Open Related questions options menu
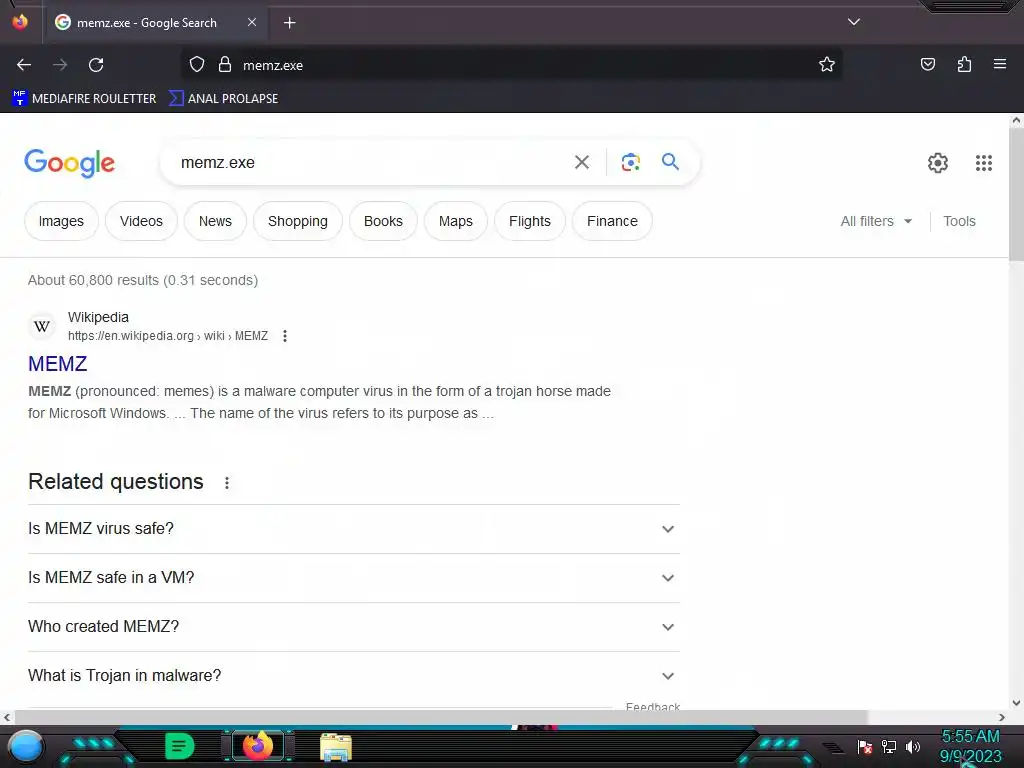The height and width of the screenshot is (768, 1024). [x=227, y=483]
